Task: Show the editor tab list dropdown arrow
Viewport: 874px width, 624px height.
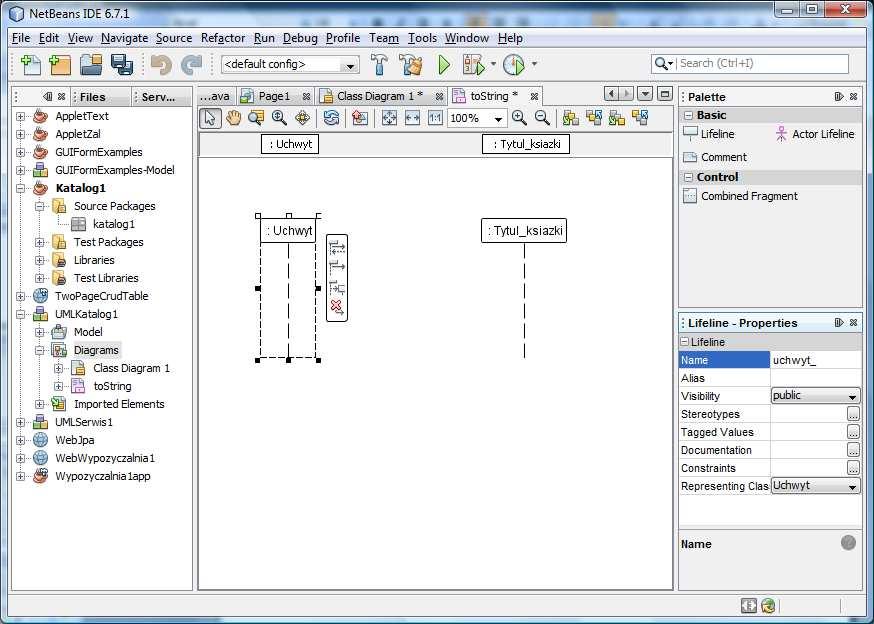Action: [645, 94]
